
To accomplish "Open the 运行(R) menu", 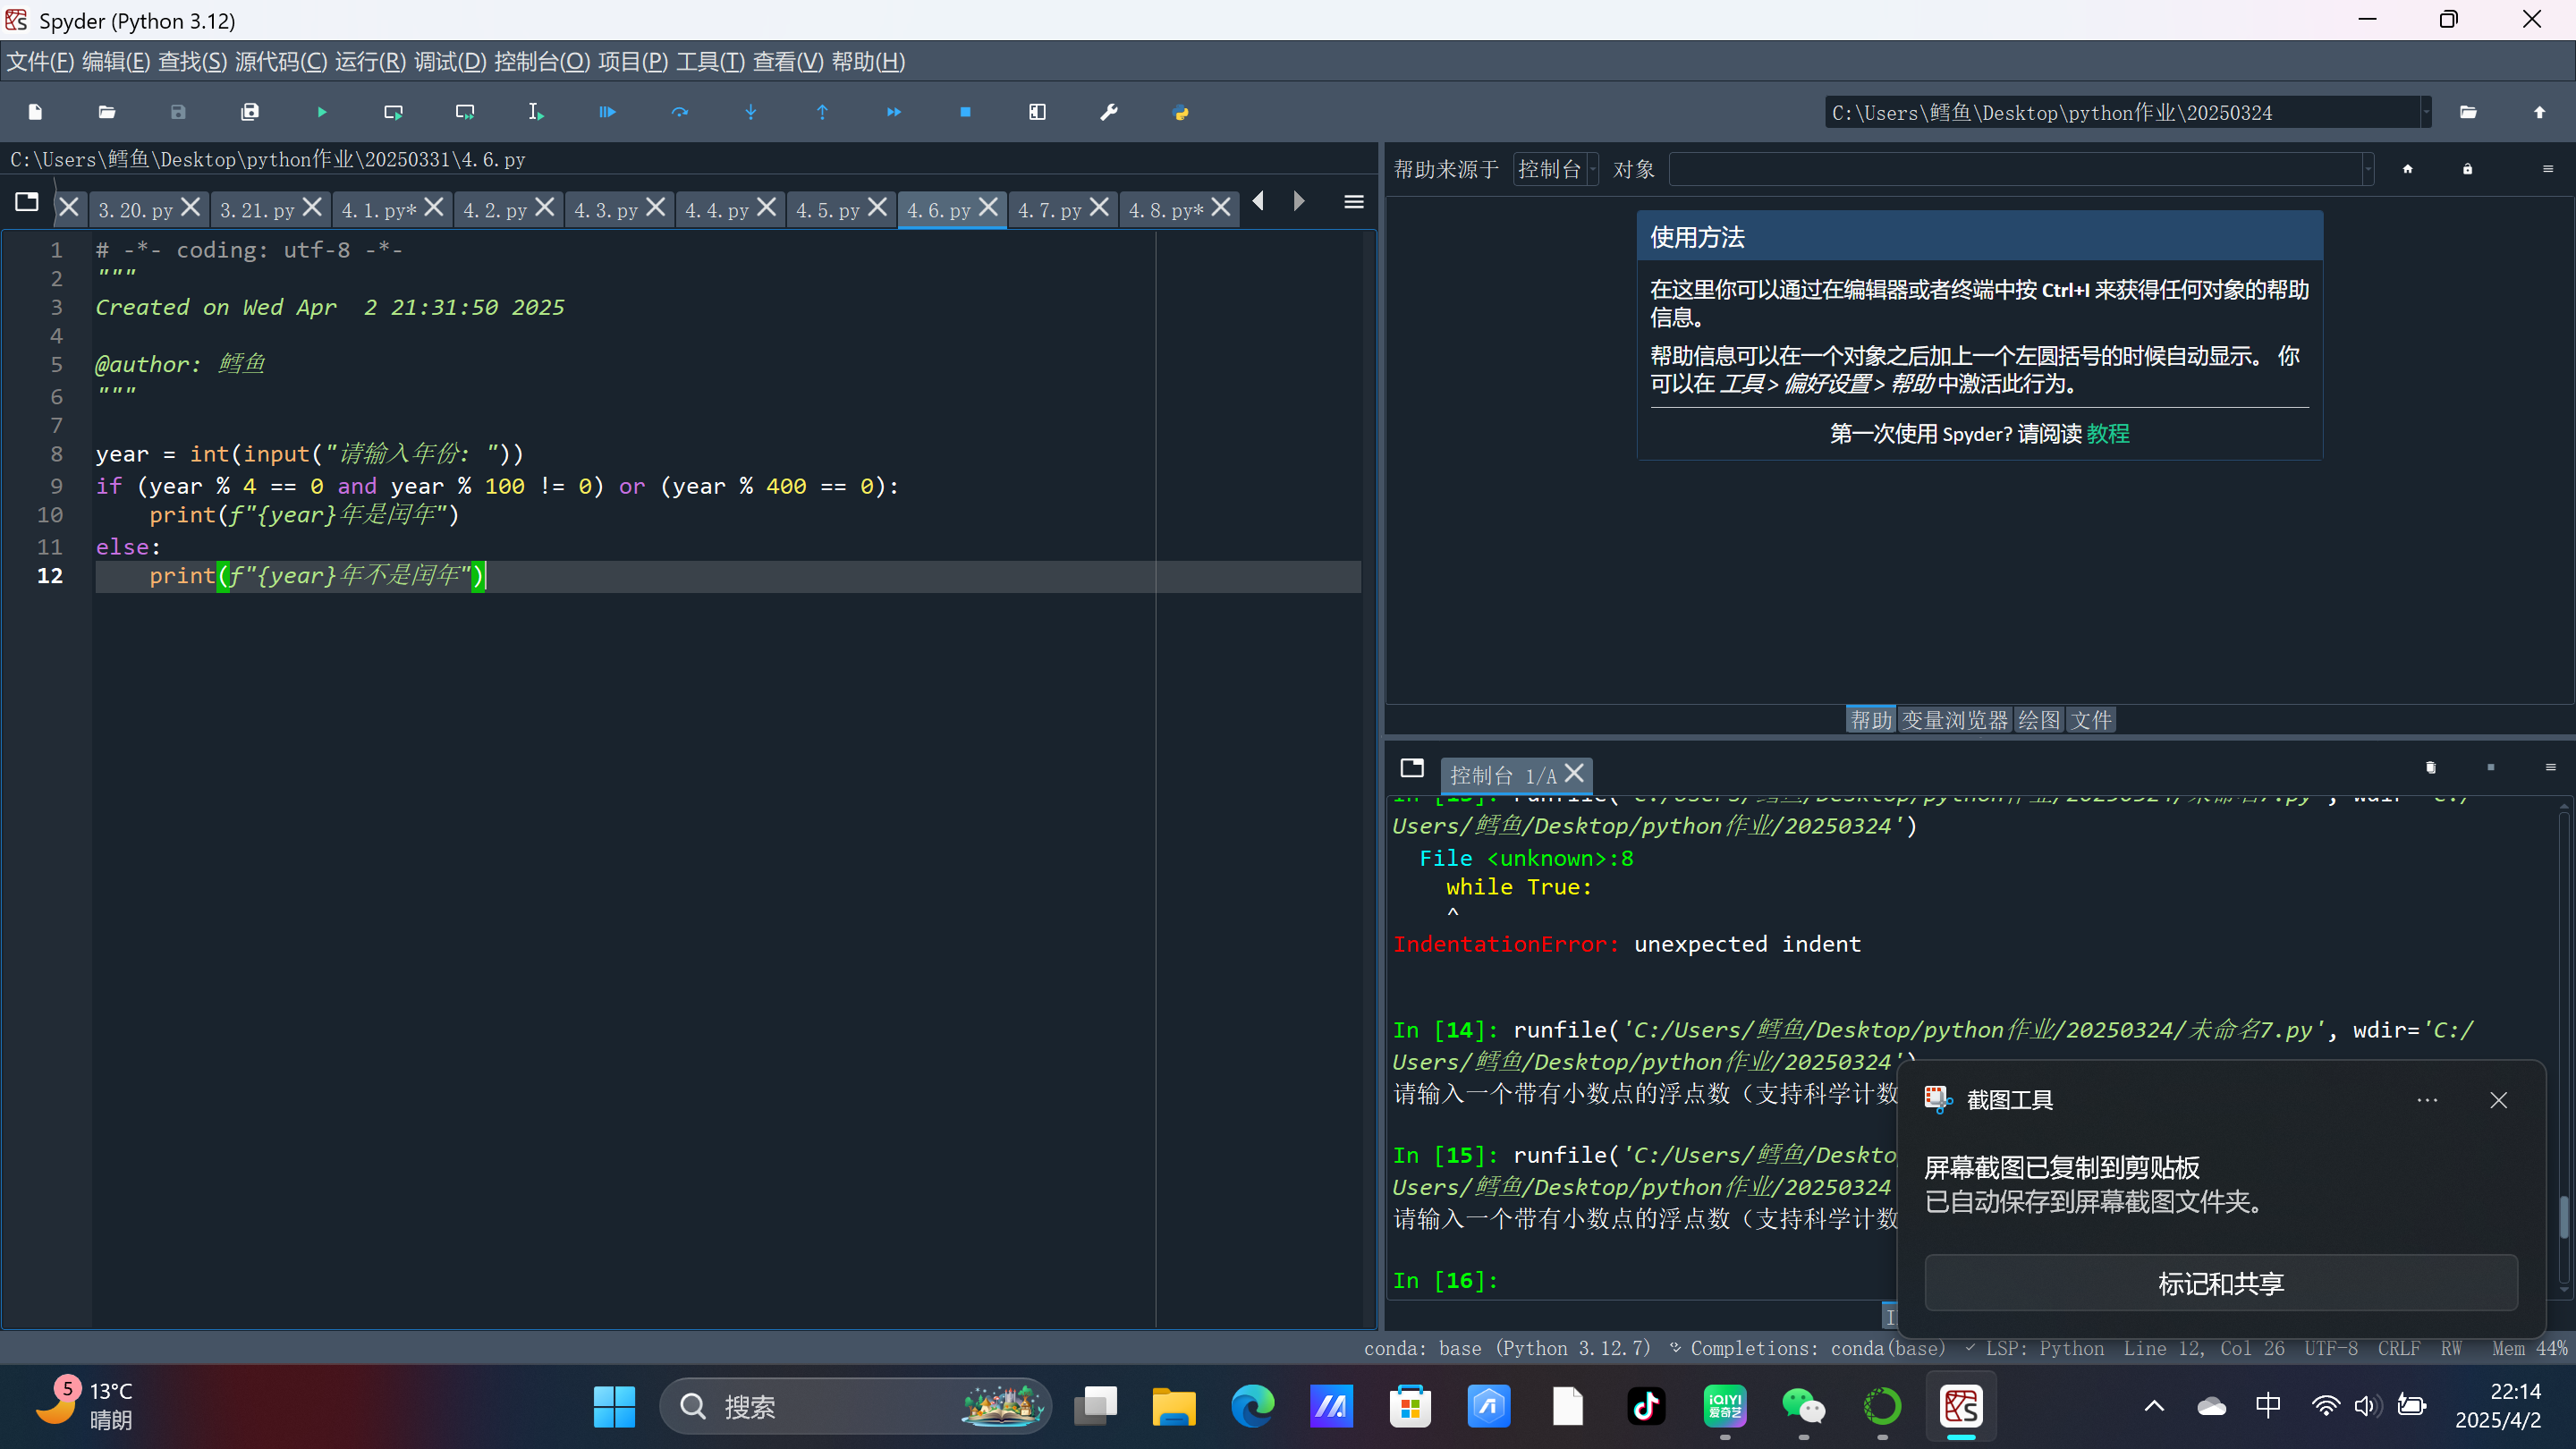I will [x=370, y=62].
